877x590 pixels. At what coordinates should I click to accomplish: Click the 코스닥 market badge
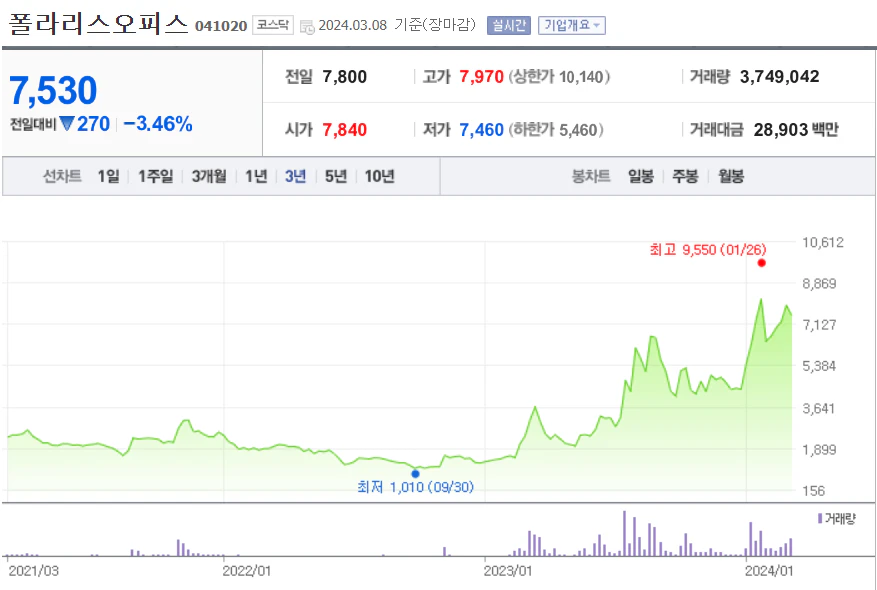[274, 23]
